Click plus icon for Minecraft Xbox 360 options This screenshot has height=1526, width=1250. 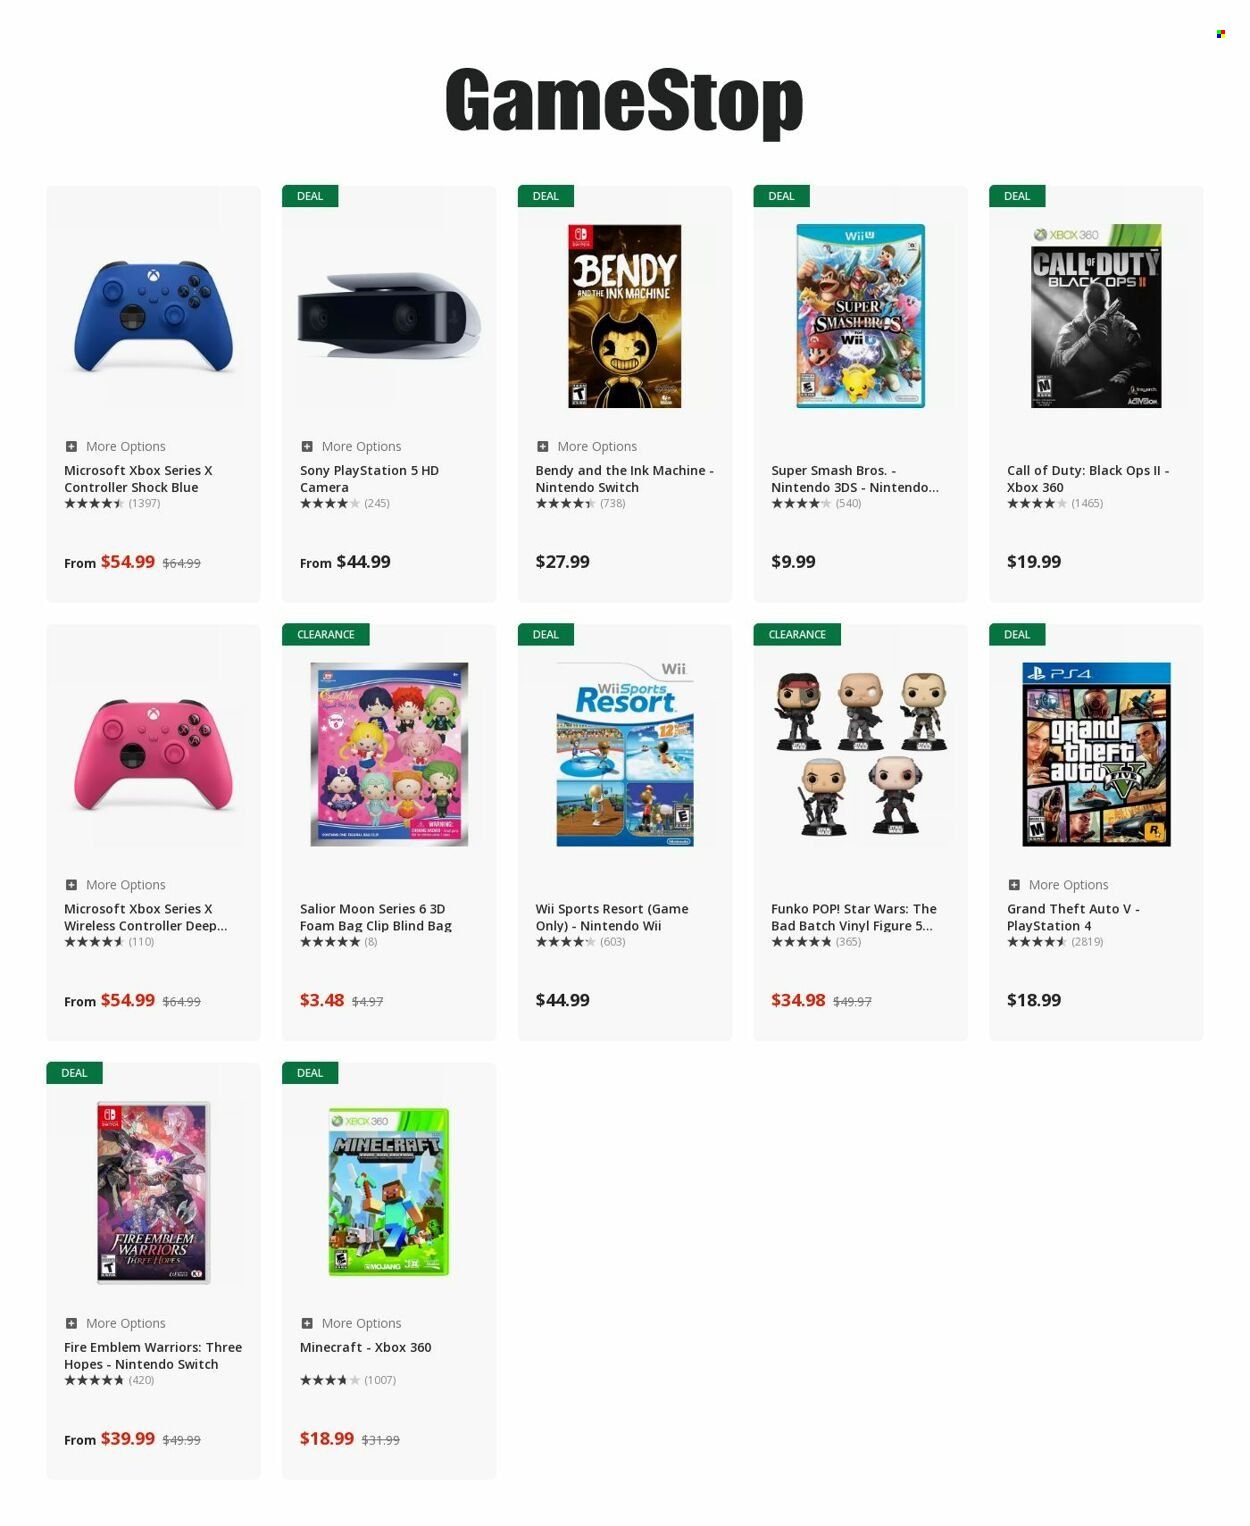307,1323
